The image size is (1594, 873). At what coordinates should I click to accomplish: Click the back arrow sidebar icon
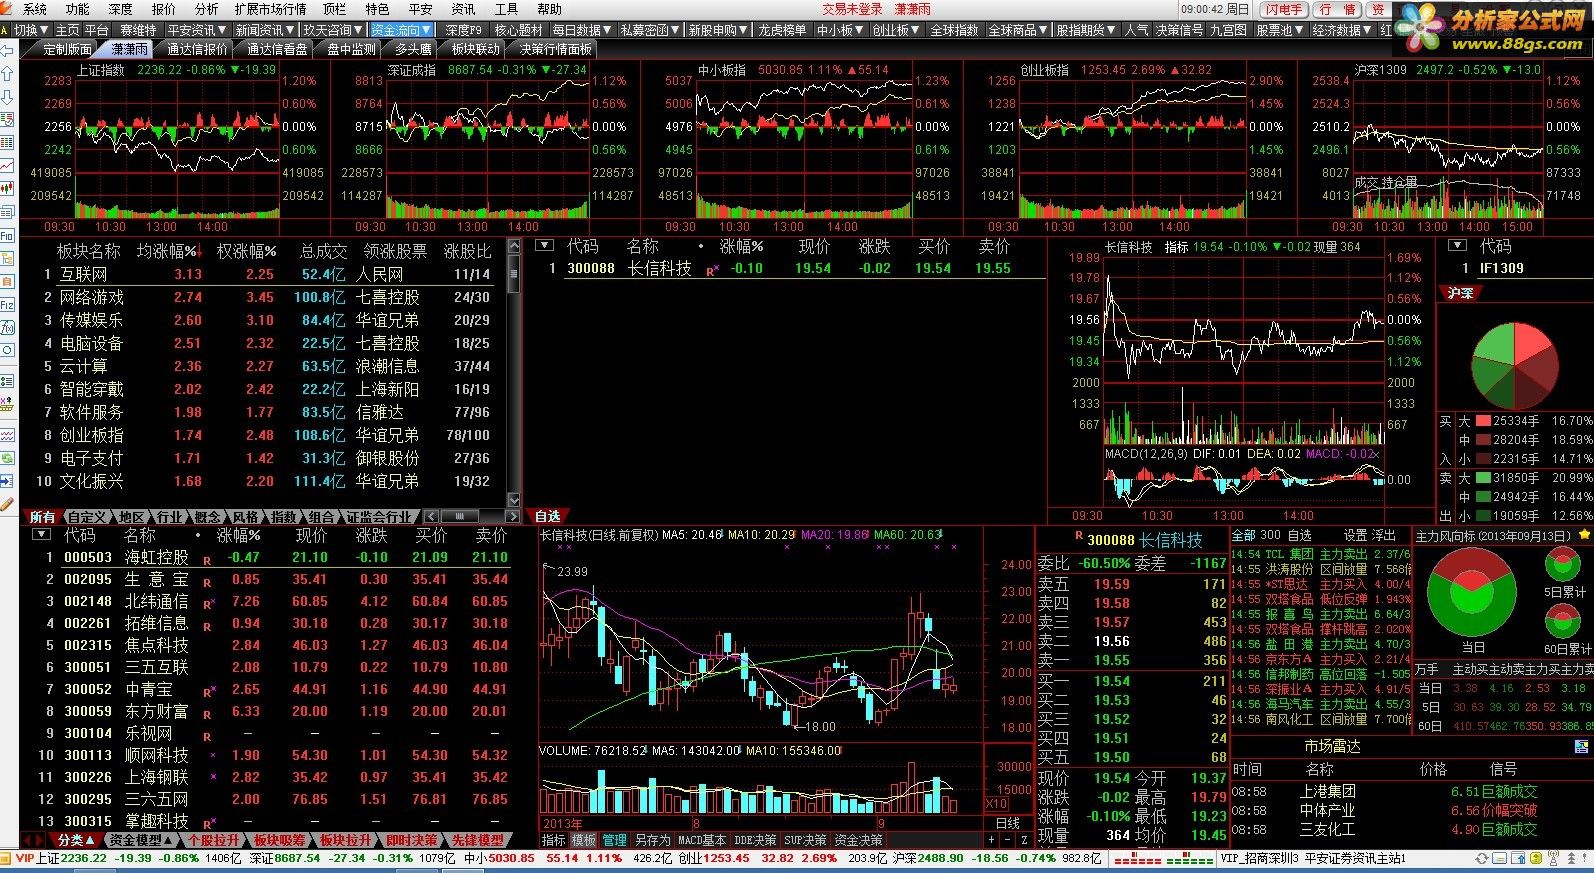(x=7, y=51)
